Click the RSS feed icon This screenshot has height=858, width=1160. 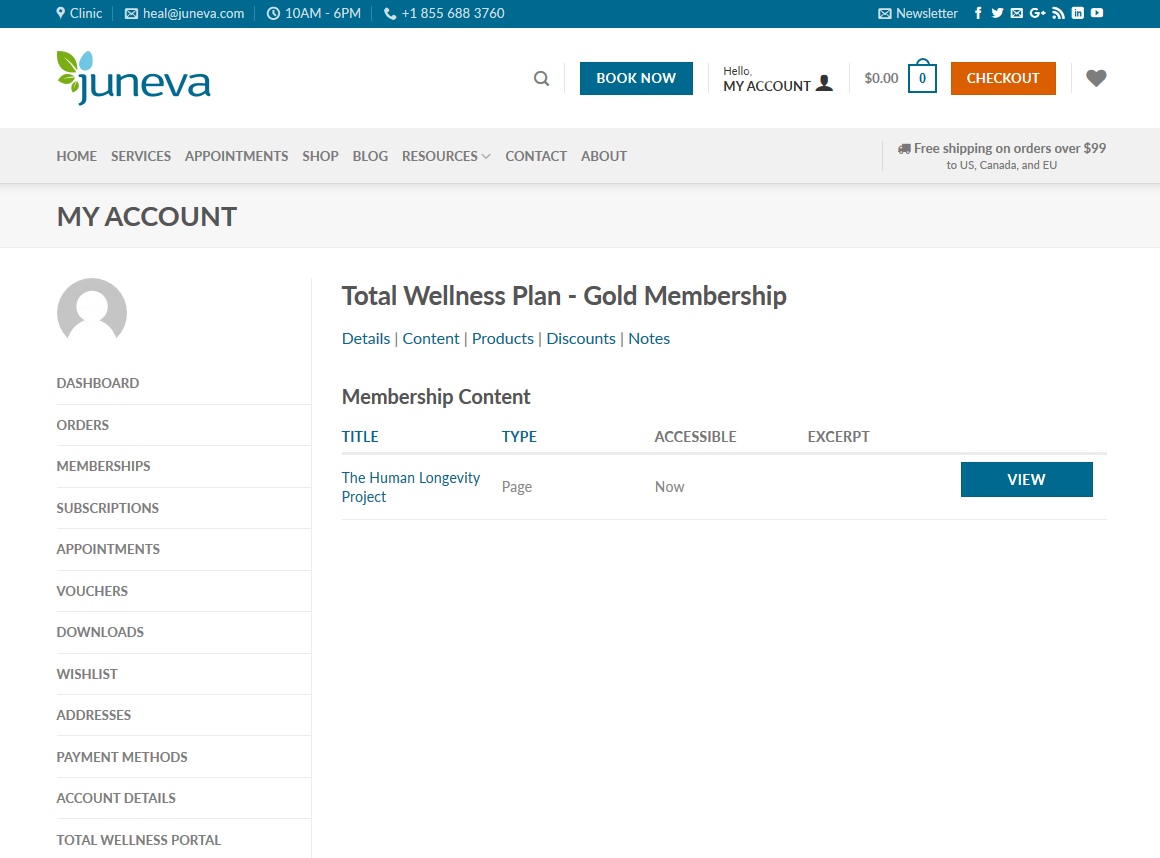[x=1058, y=13]
